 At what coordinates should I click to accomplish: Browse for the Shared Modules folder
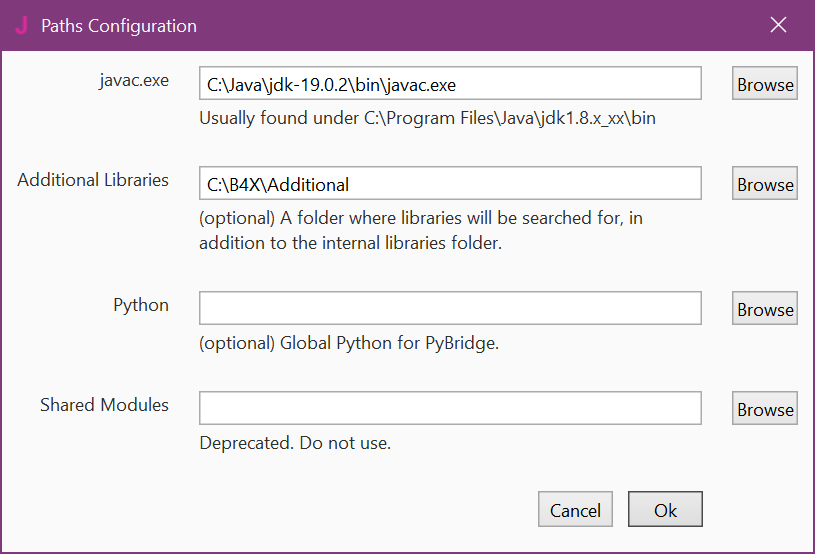[x=765, y=409]
